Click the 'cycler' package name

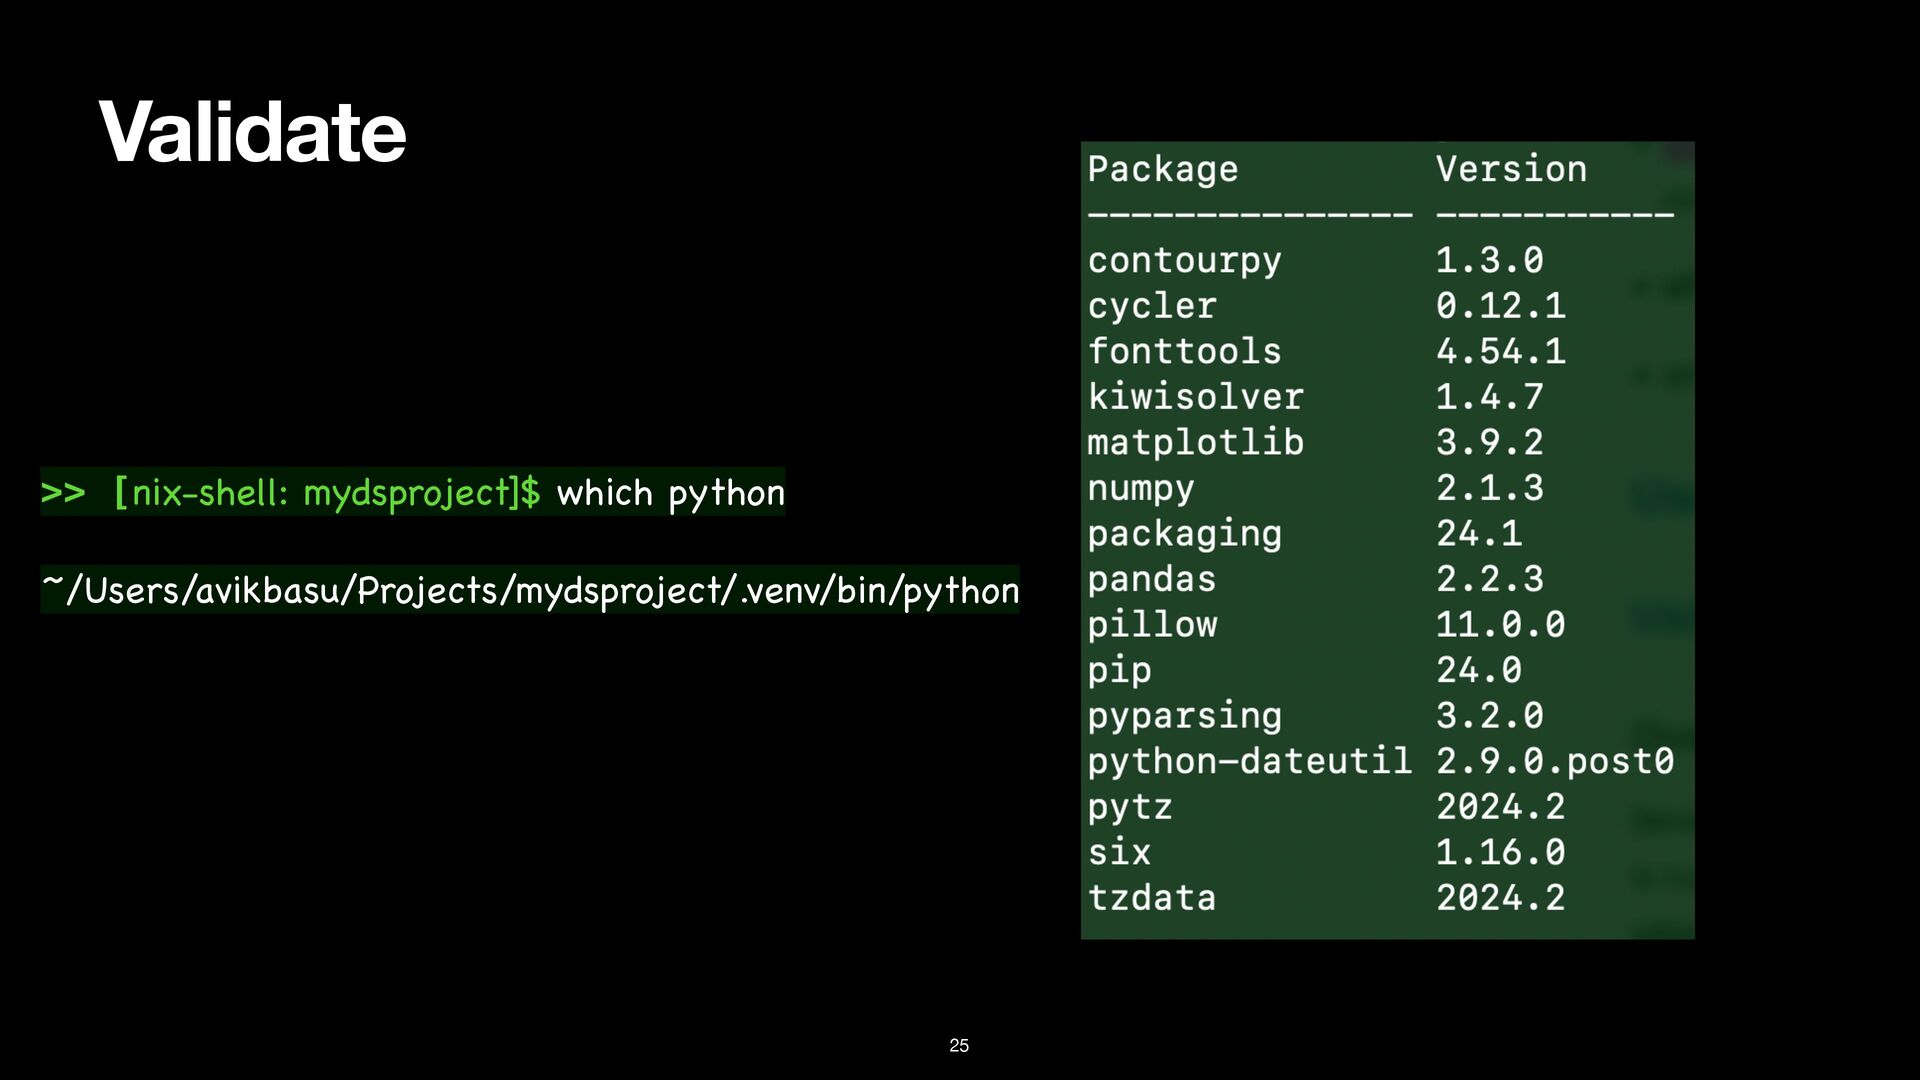[1152, 306]
